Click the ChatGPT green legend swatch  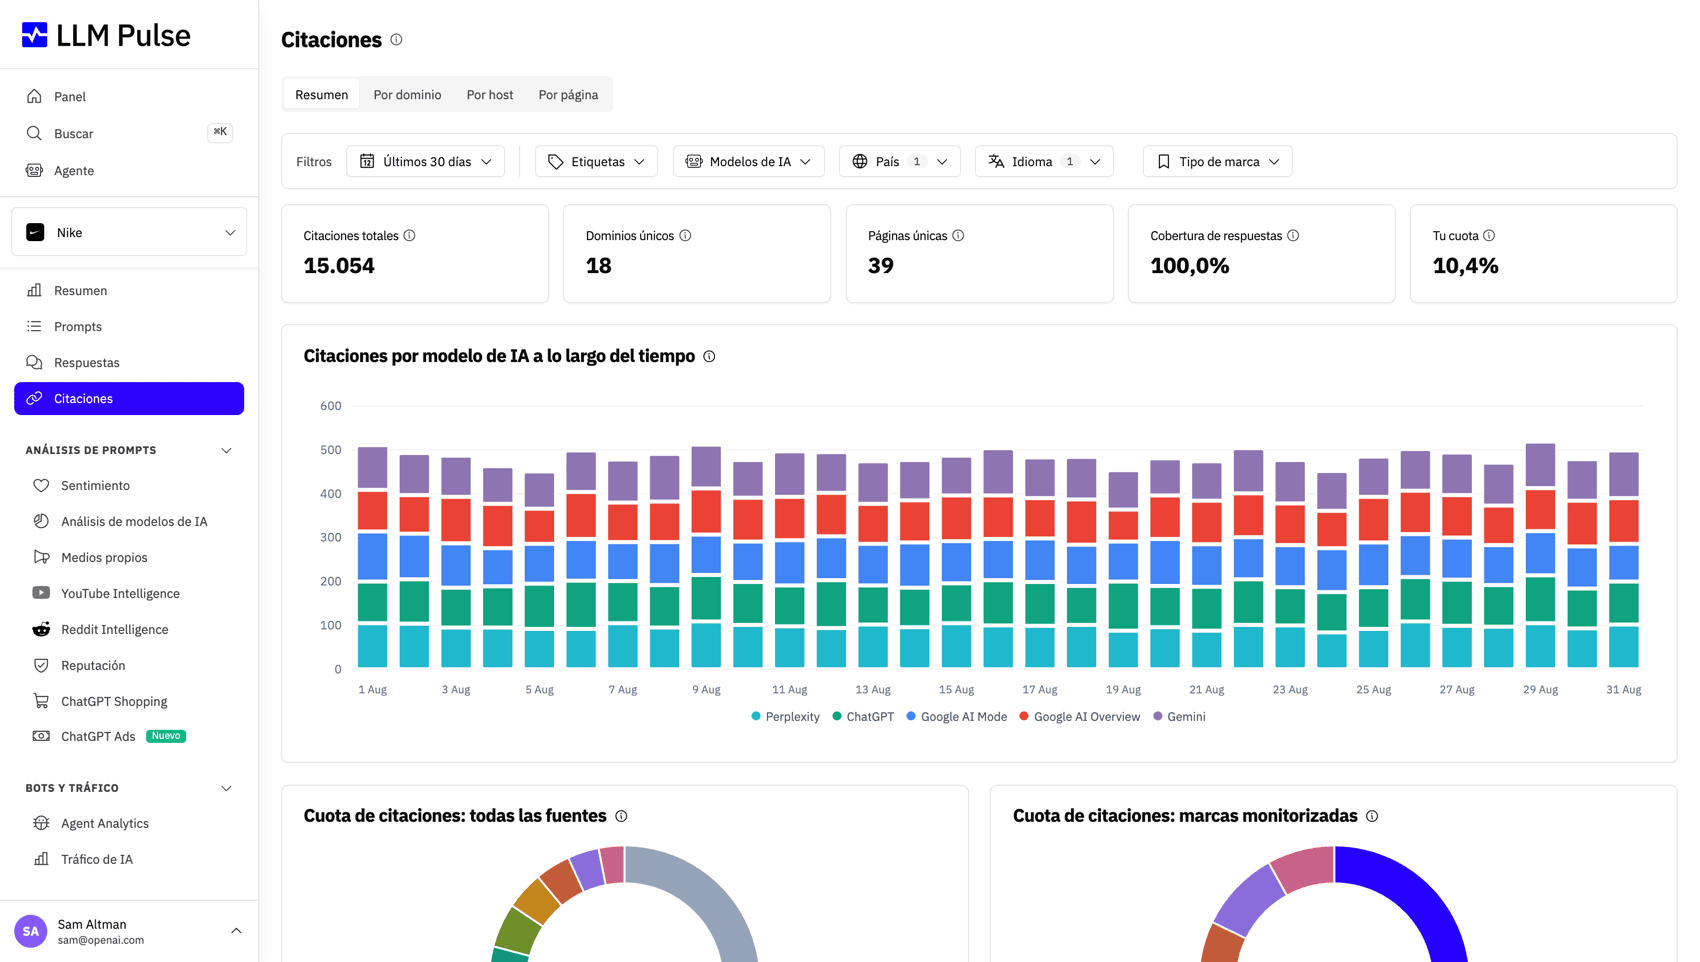point(837,716)
